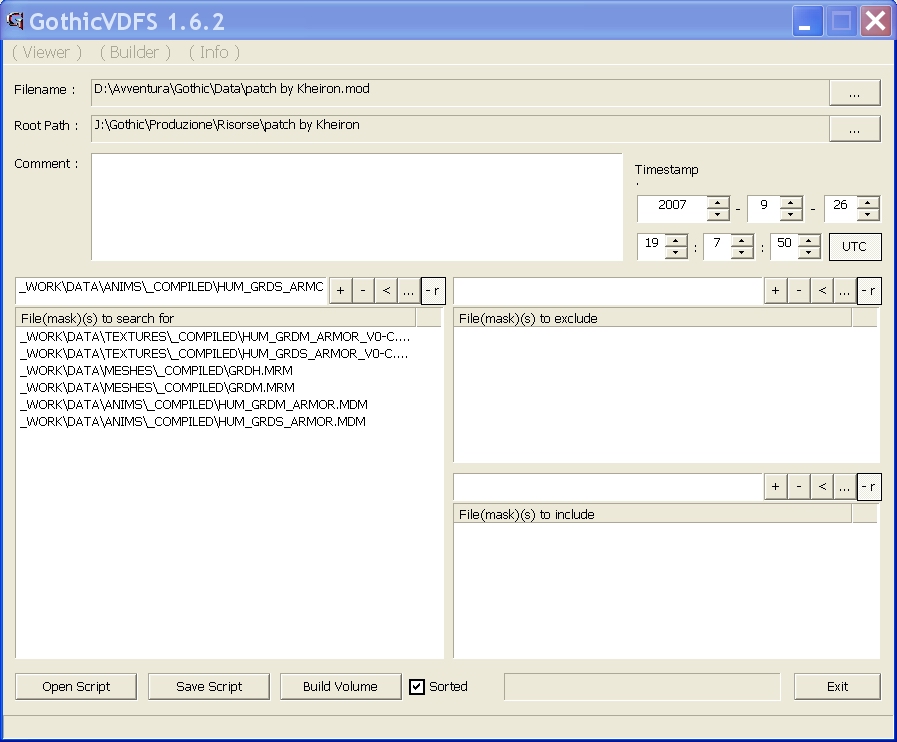Open the ( Viewer ) menu

click(x=47, y=53)
